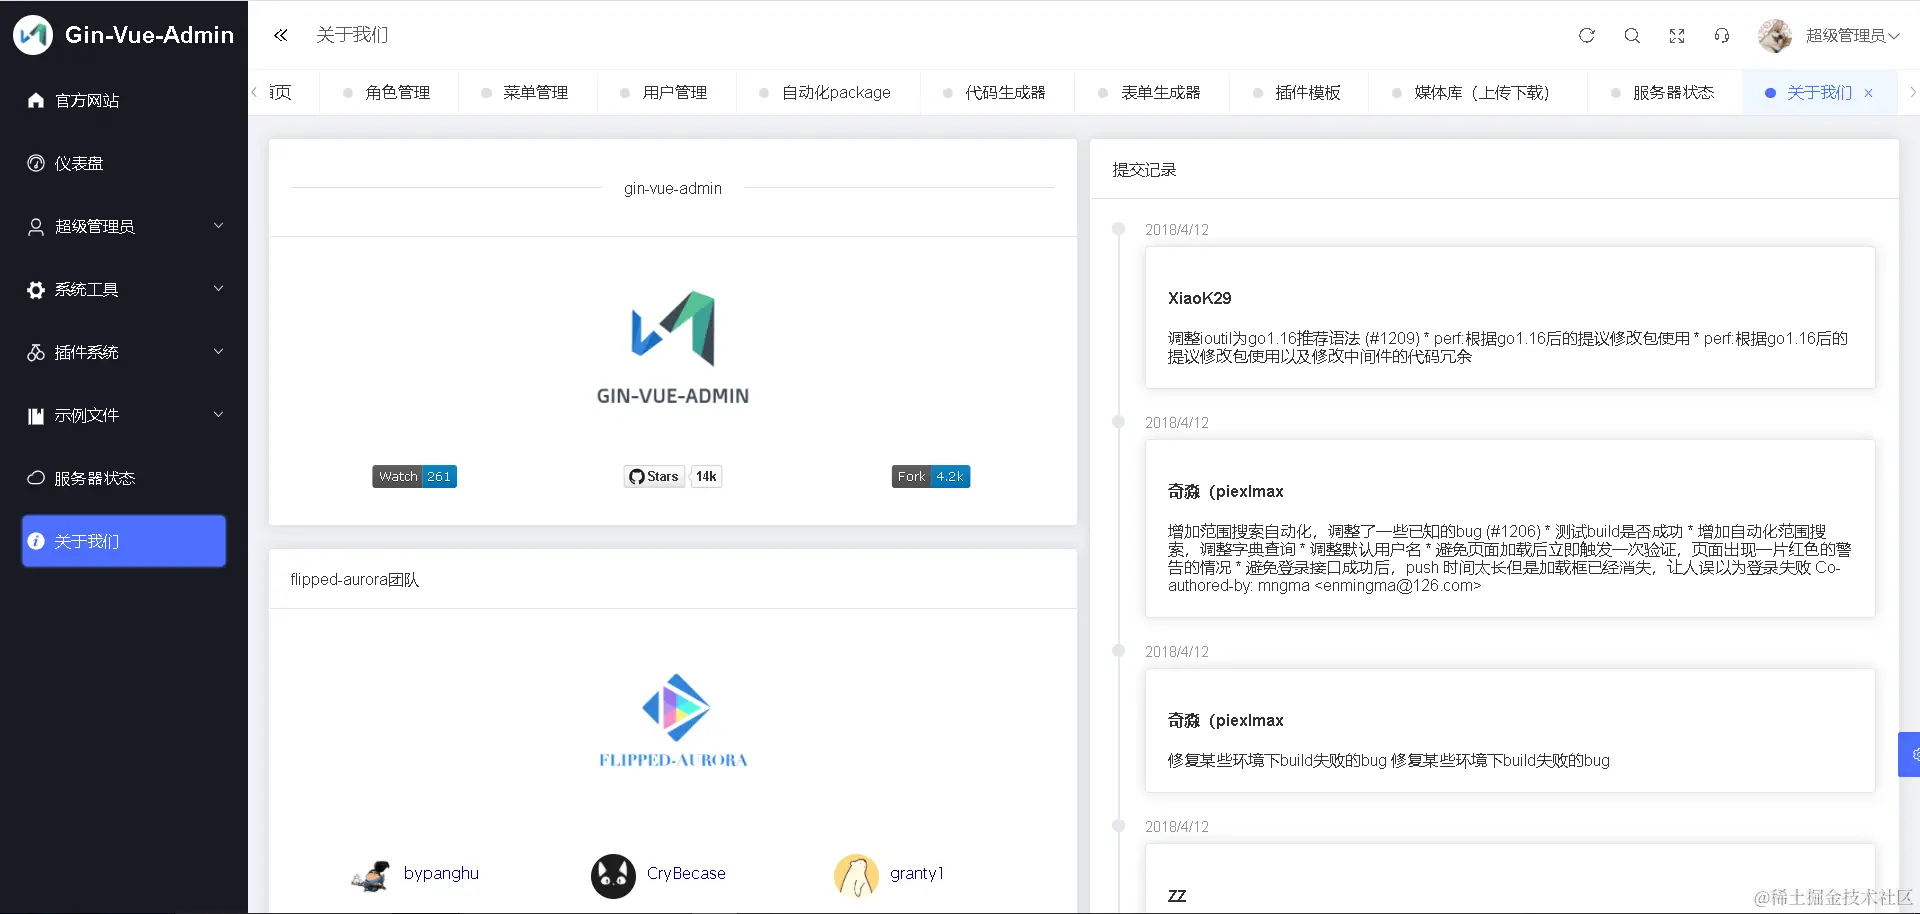Click CryBecase's avatar

[x=613, y=876]
